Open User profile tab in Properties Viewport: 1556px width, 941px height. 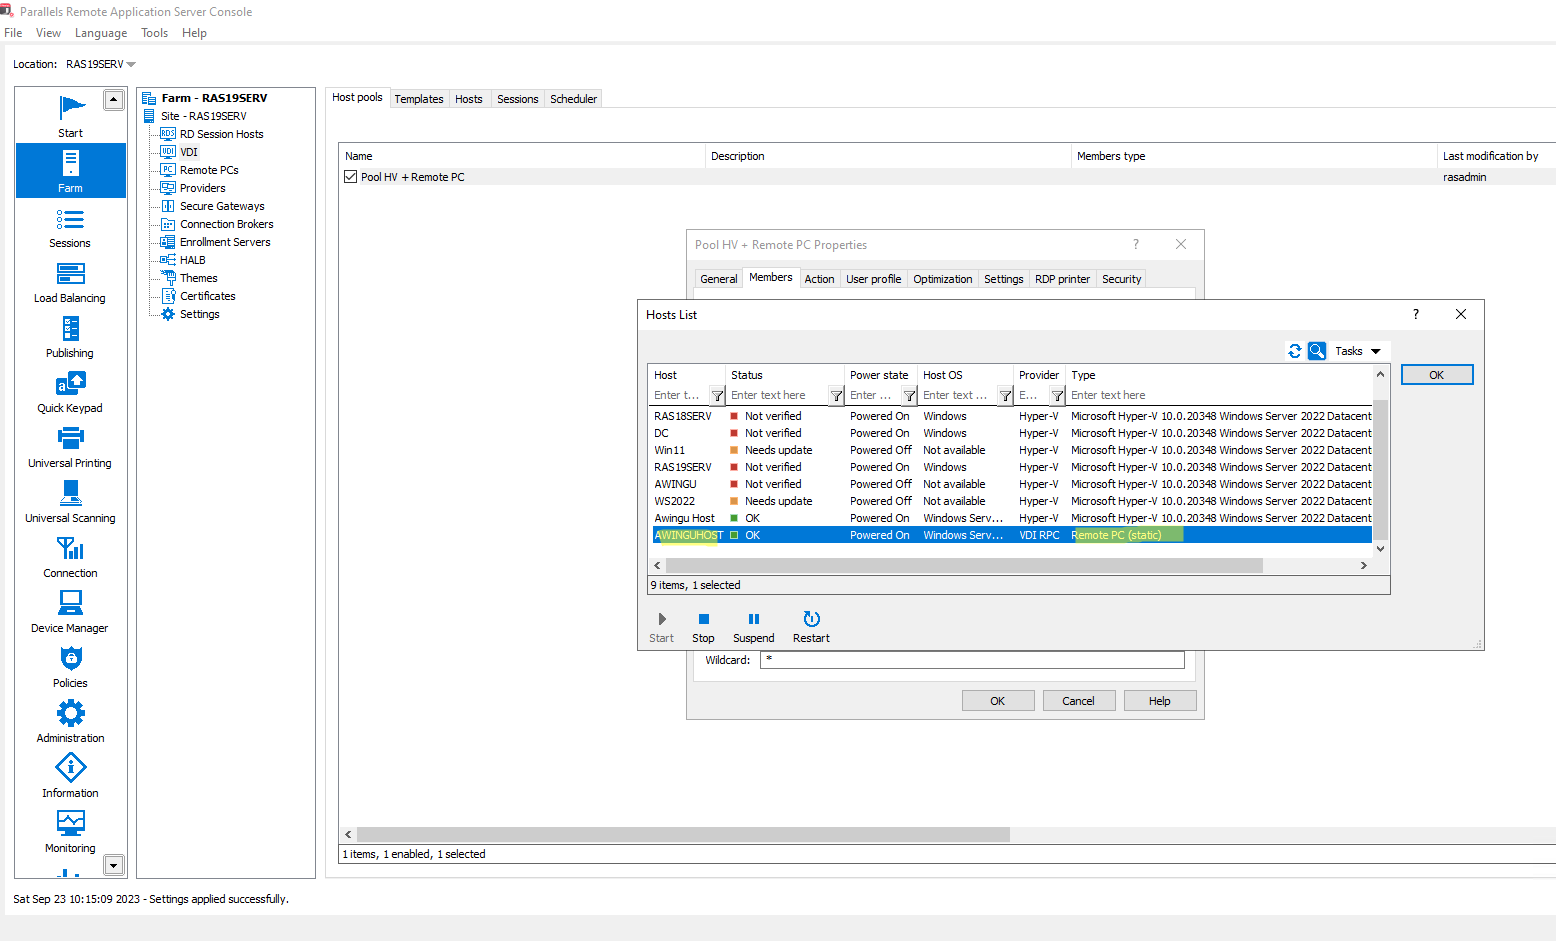coord(873,279)
